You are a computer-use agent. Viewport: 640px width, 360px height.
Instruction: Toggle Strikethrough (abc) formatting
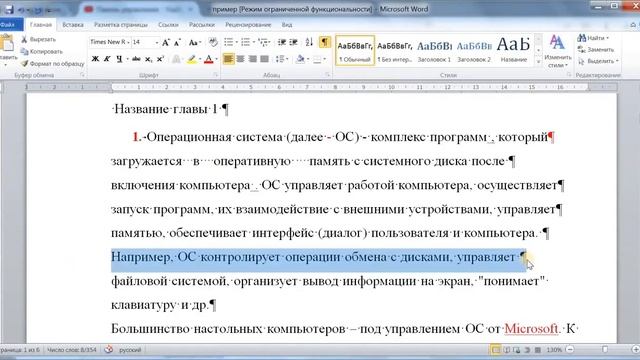click(x=136, y=59)
